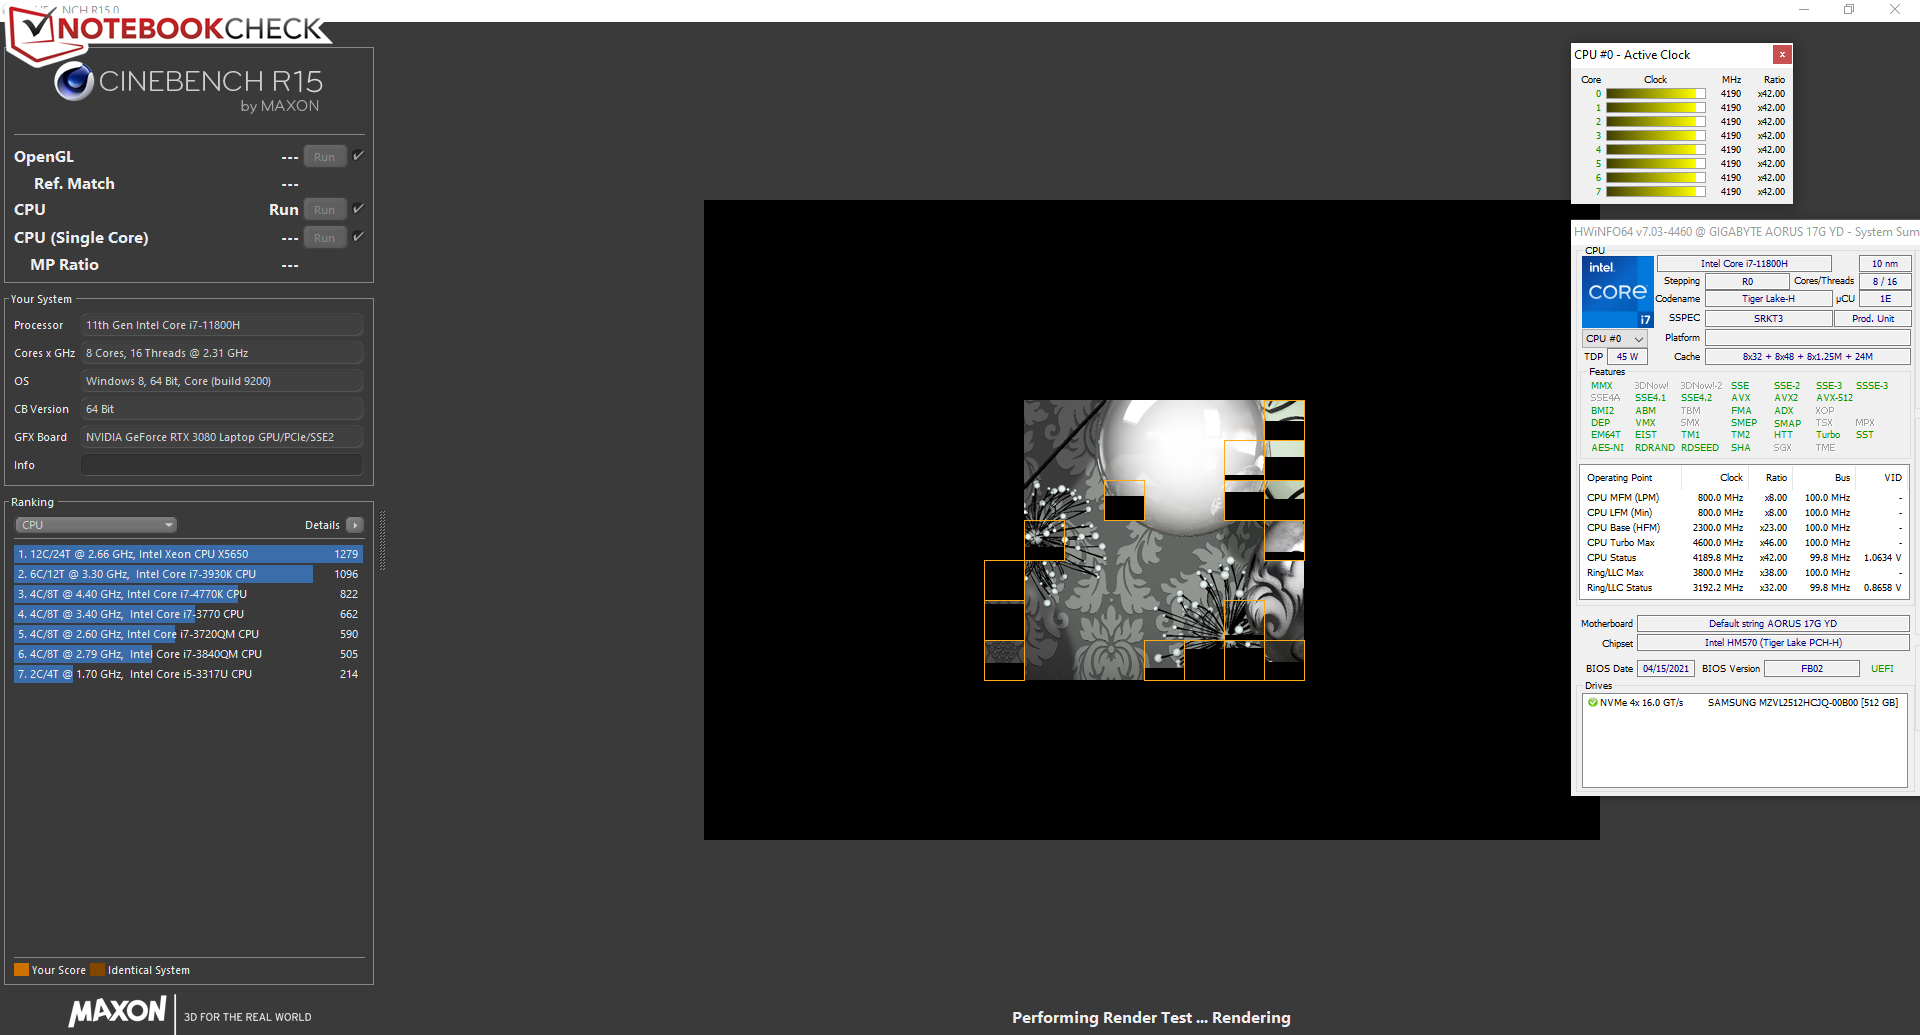Click the Run button for CPU (Single Core)
1920x1035 pixels.
(325, 238)
